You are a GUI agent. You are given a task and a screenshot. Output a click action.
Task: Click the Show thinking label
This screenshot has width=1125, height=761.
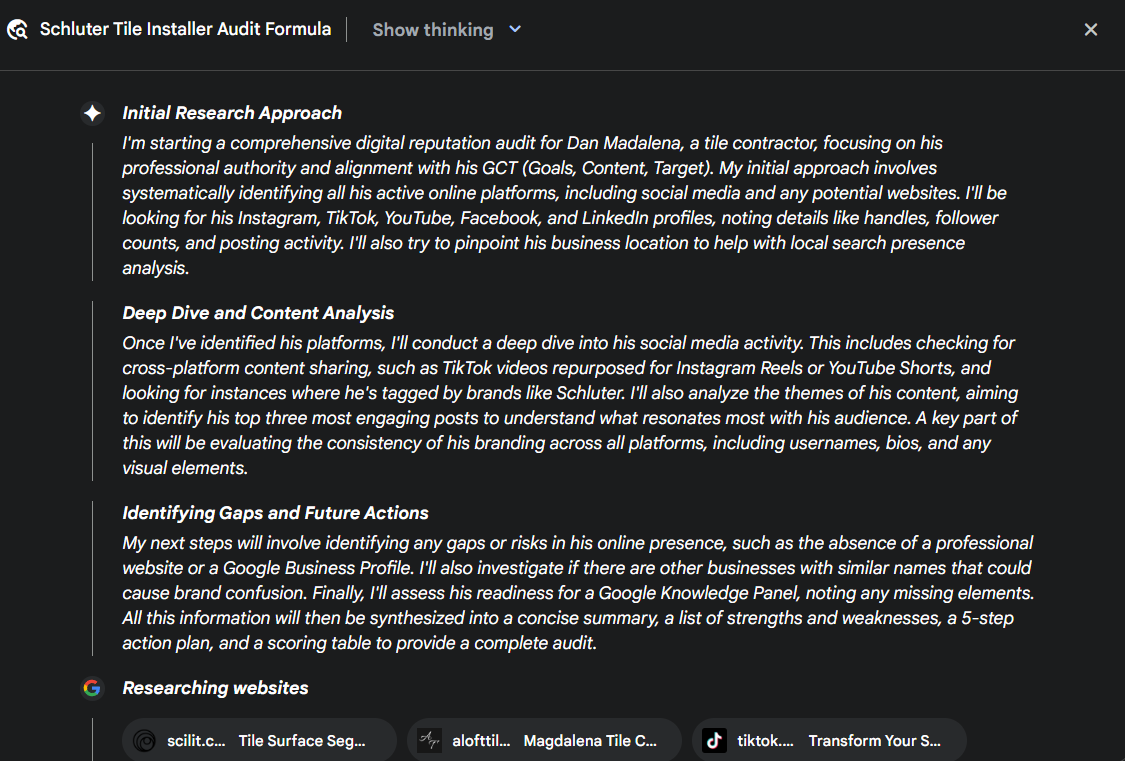pyautogui.click(x=433, y=30)
